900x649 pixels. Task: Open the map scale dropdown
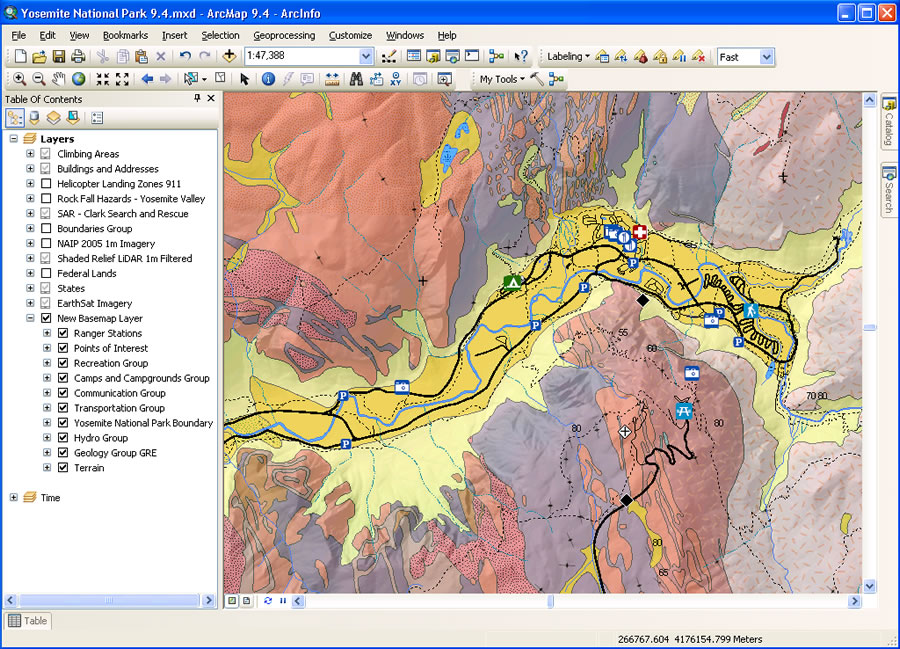tap(366, 56)
